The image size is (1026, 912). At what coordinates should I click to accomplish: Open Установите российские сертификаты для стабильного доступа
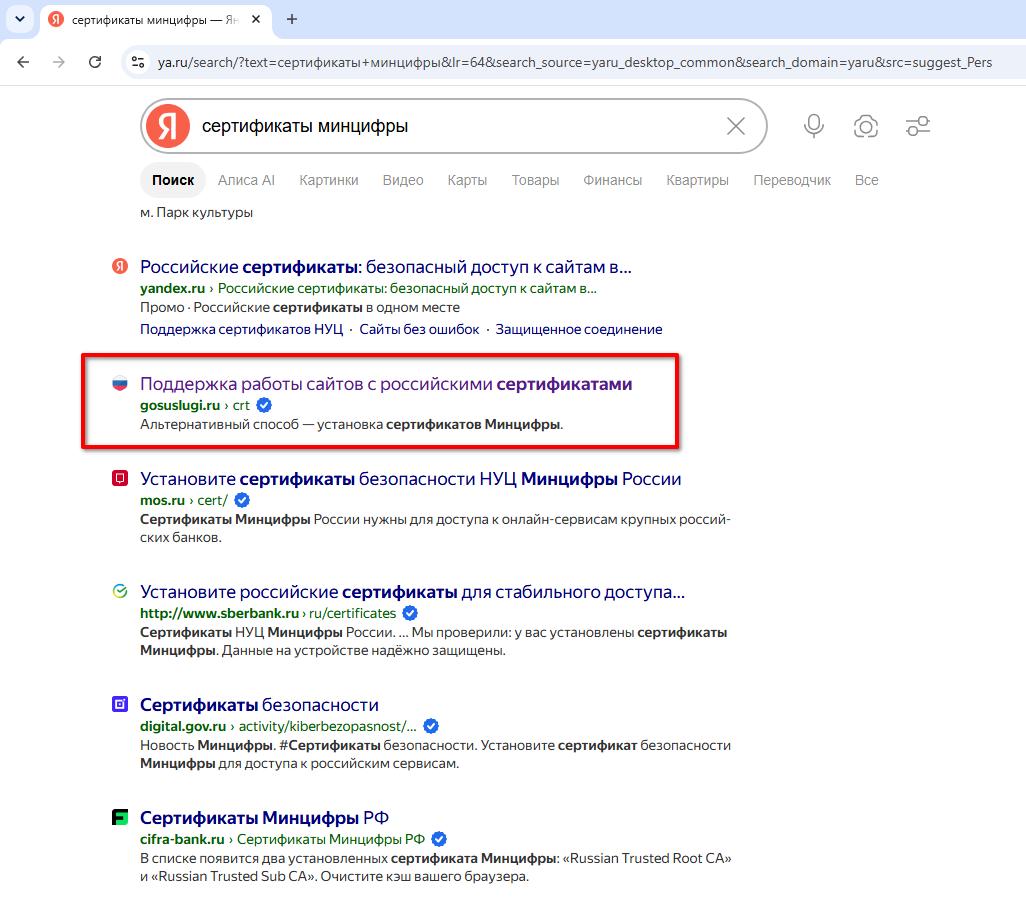pyautogui.click(x=412, y=592)
